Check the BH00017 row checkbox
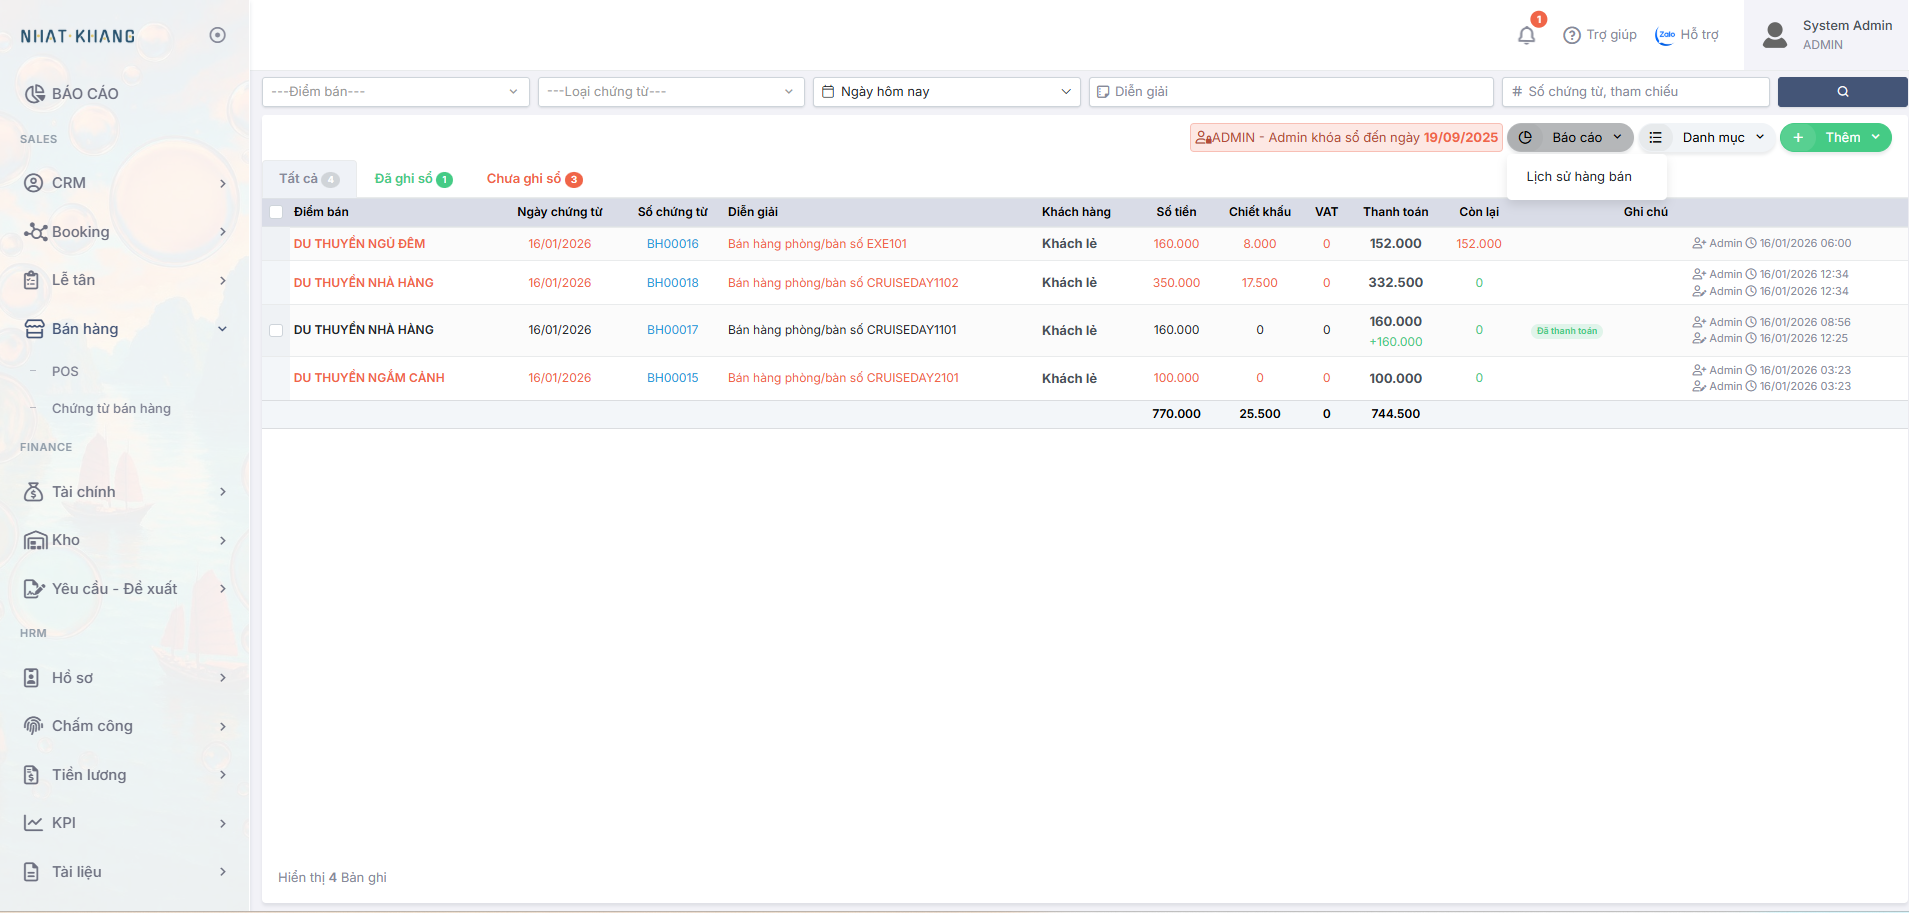 (x=276, y=330)
